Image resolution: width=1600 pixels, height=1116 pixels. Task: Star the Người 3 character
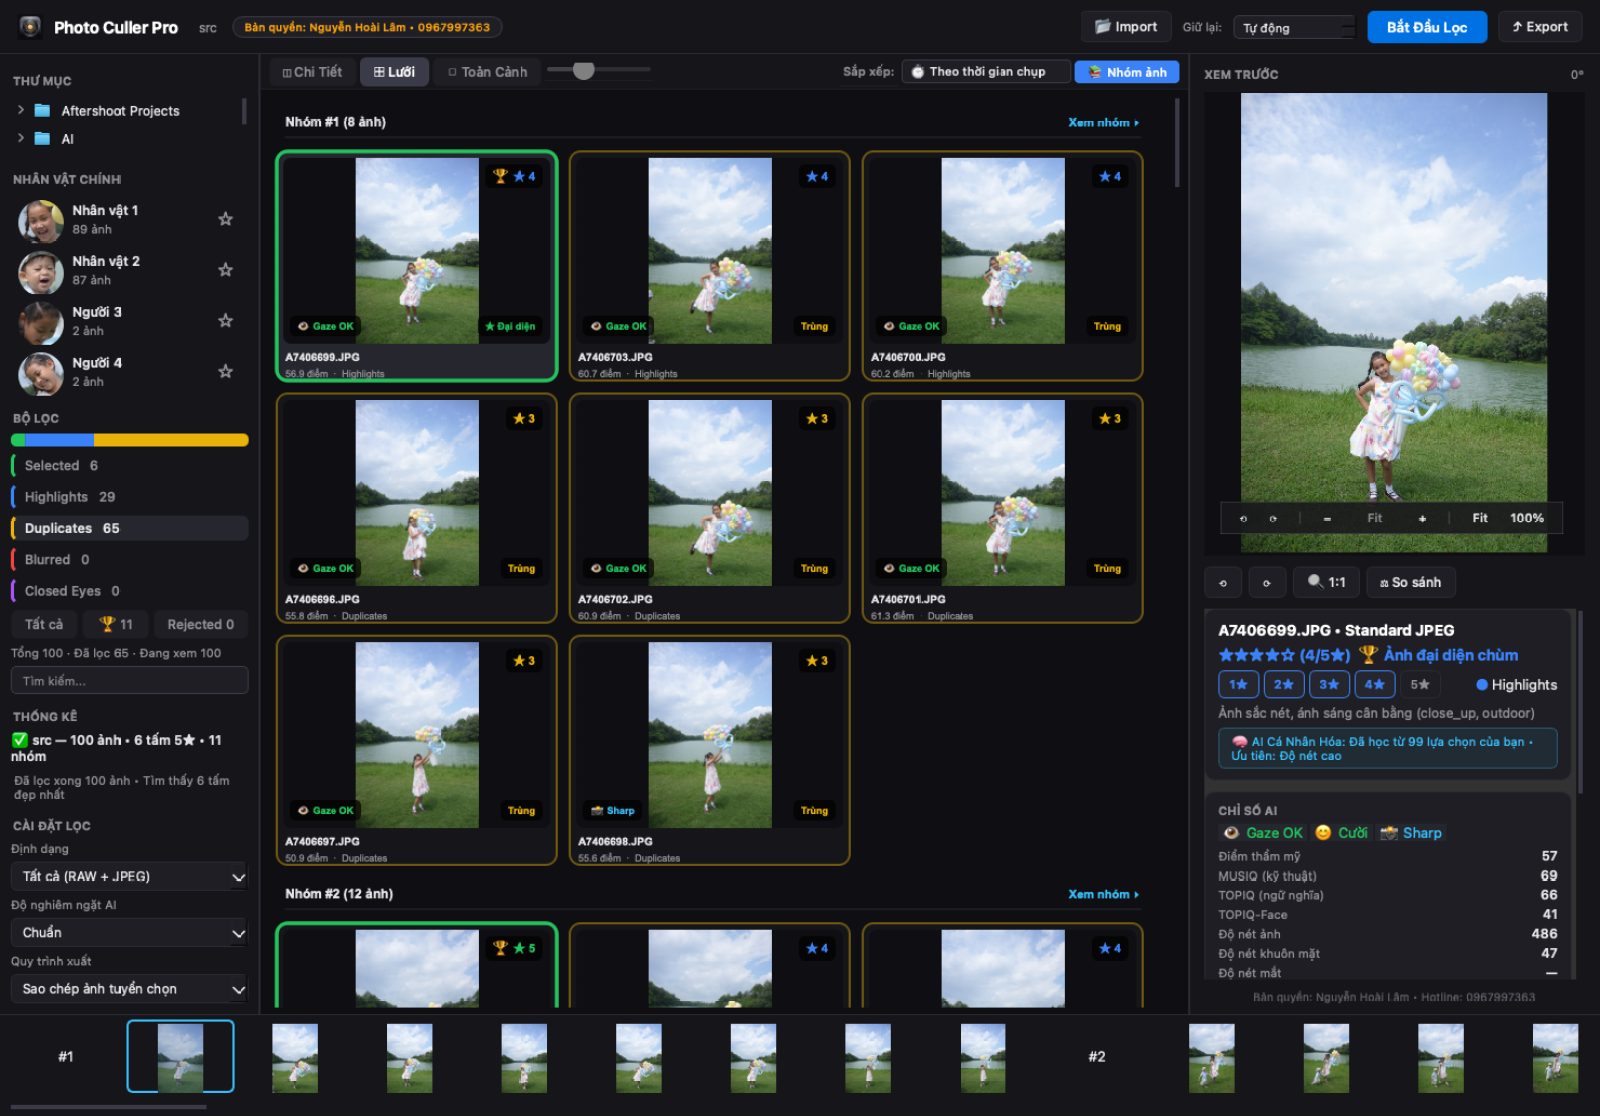226,321
